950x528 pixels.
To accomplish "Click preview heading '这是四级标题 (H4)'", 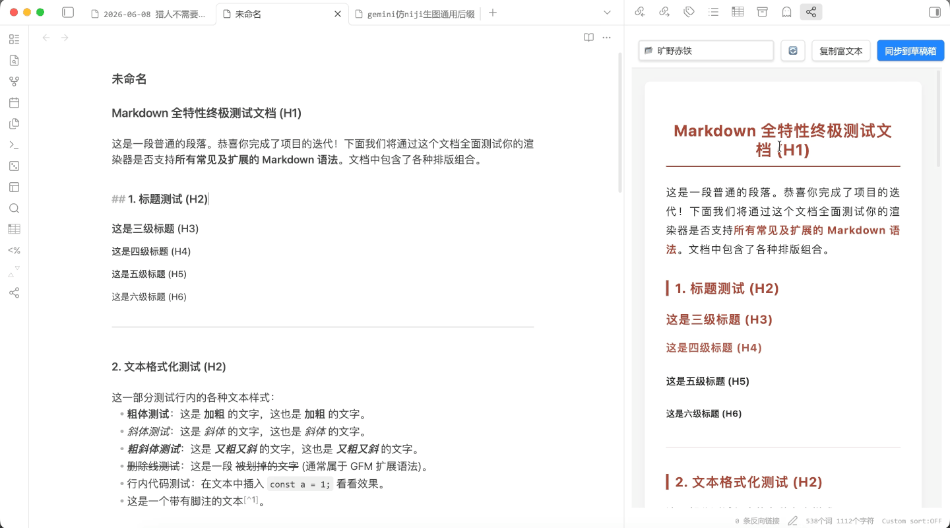I will coord(714,348).
